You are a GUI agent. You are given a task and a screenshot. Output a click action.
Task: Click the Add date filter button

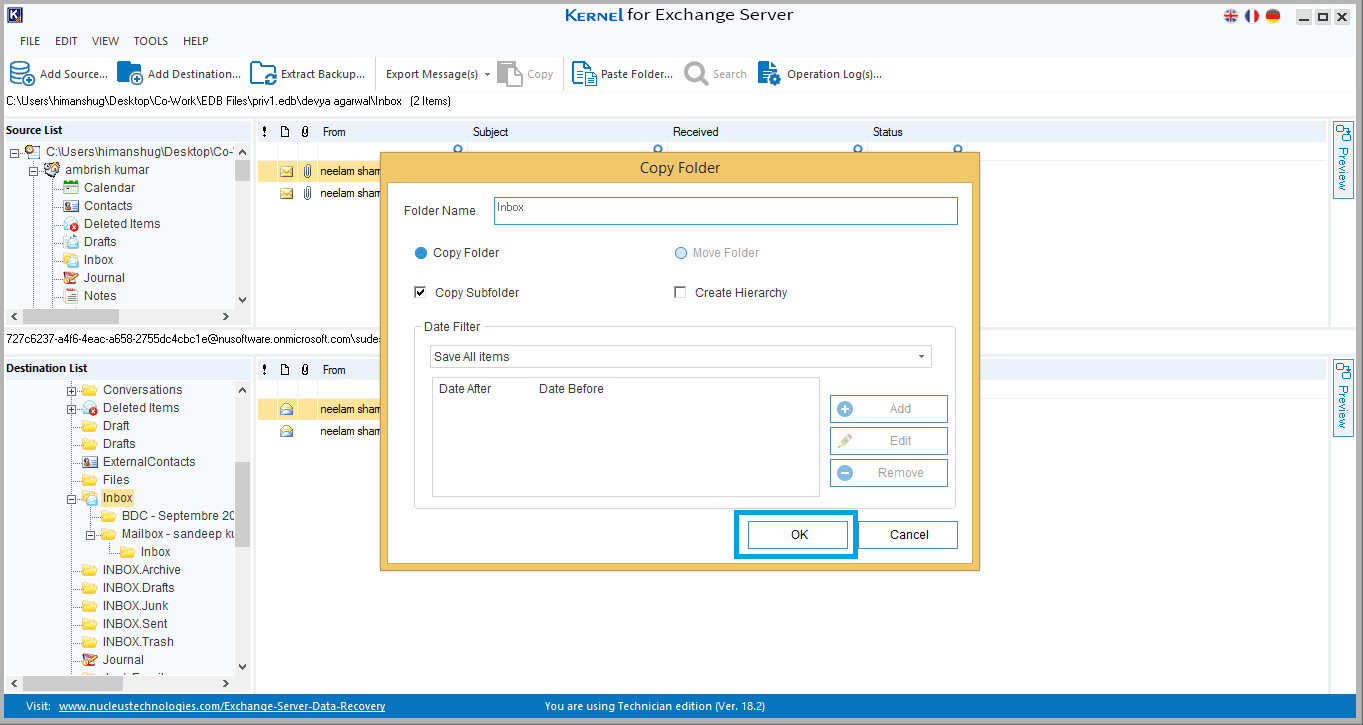(x=889, y=409)
